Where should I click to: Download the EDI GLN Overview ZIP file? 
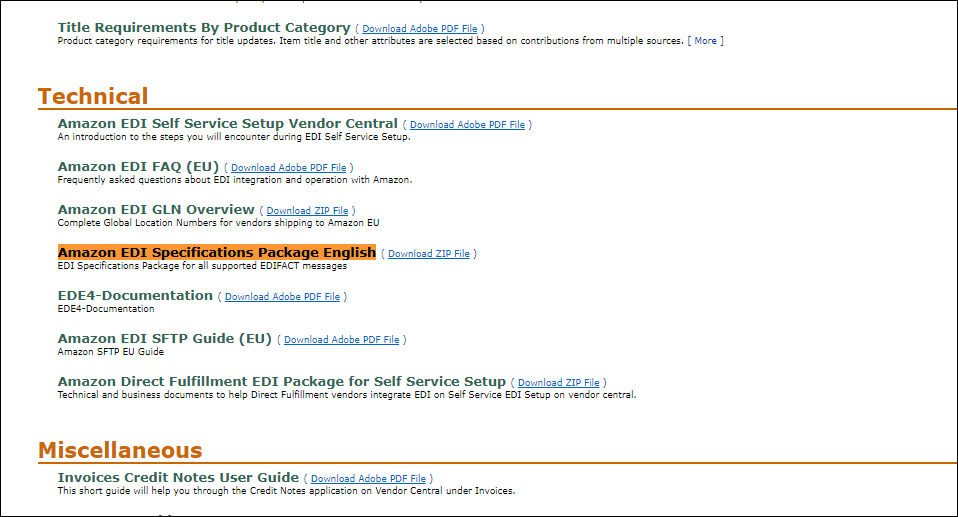[x=307, y=210]
